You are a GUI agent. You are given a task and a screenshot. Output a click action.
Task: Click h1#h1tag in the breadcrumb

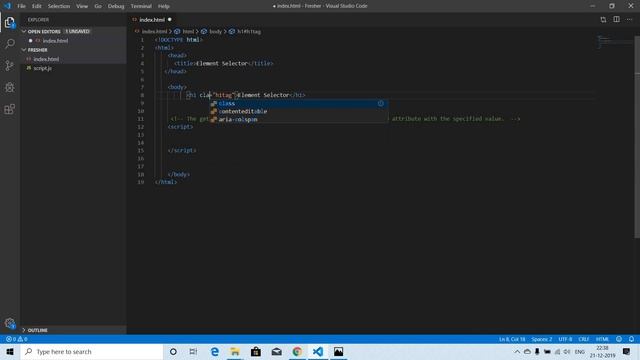click(x=249, y=31)
